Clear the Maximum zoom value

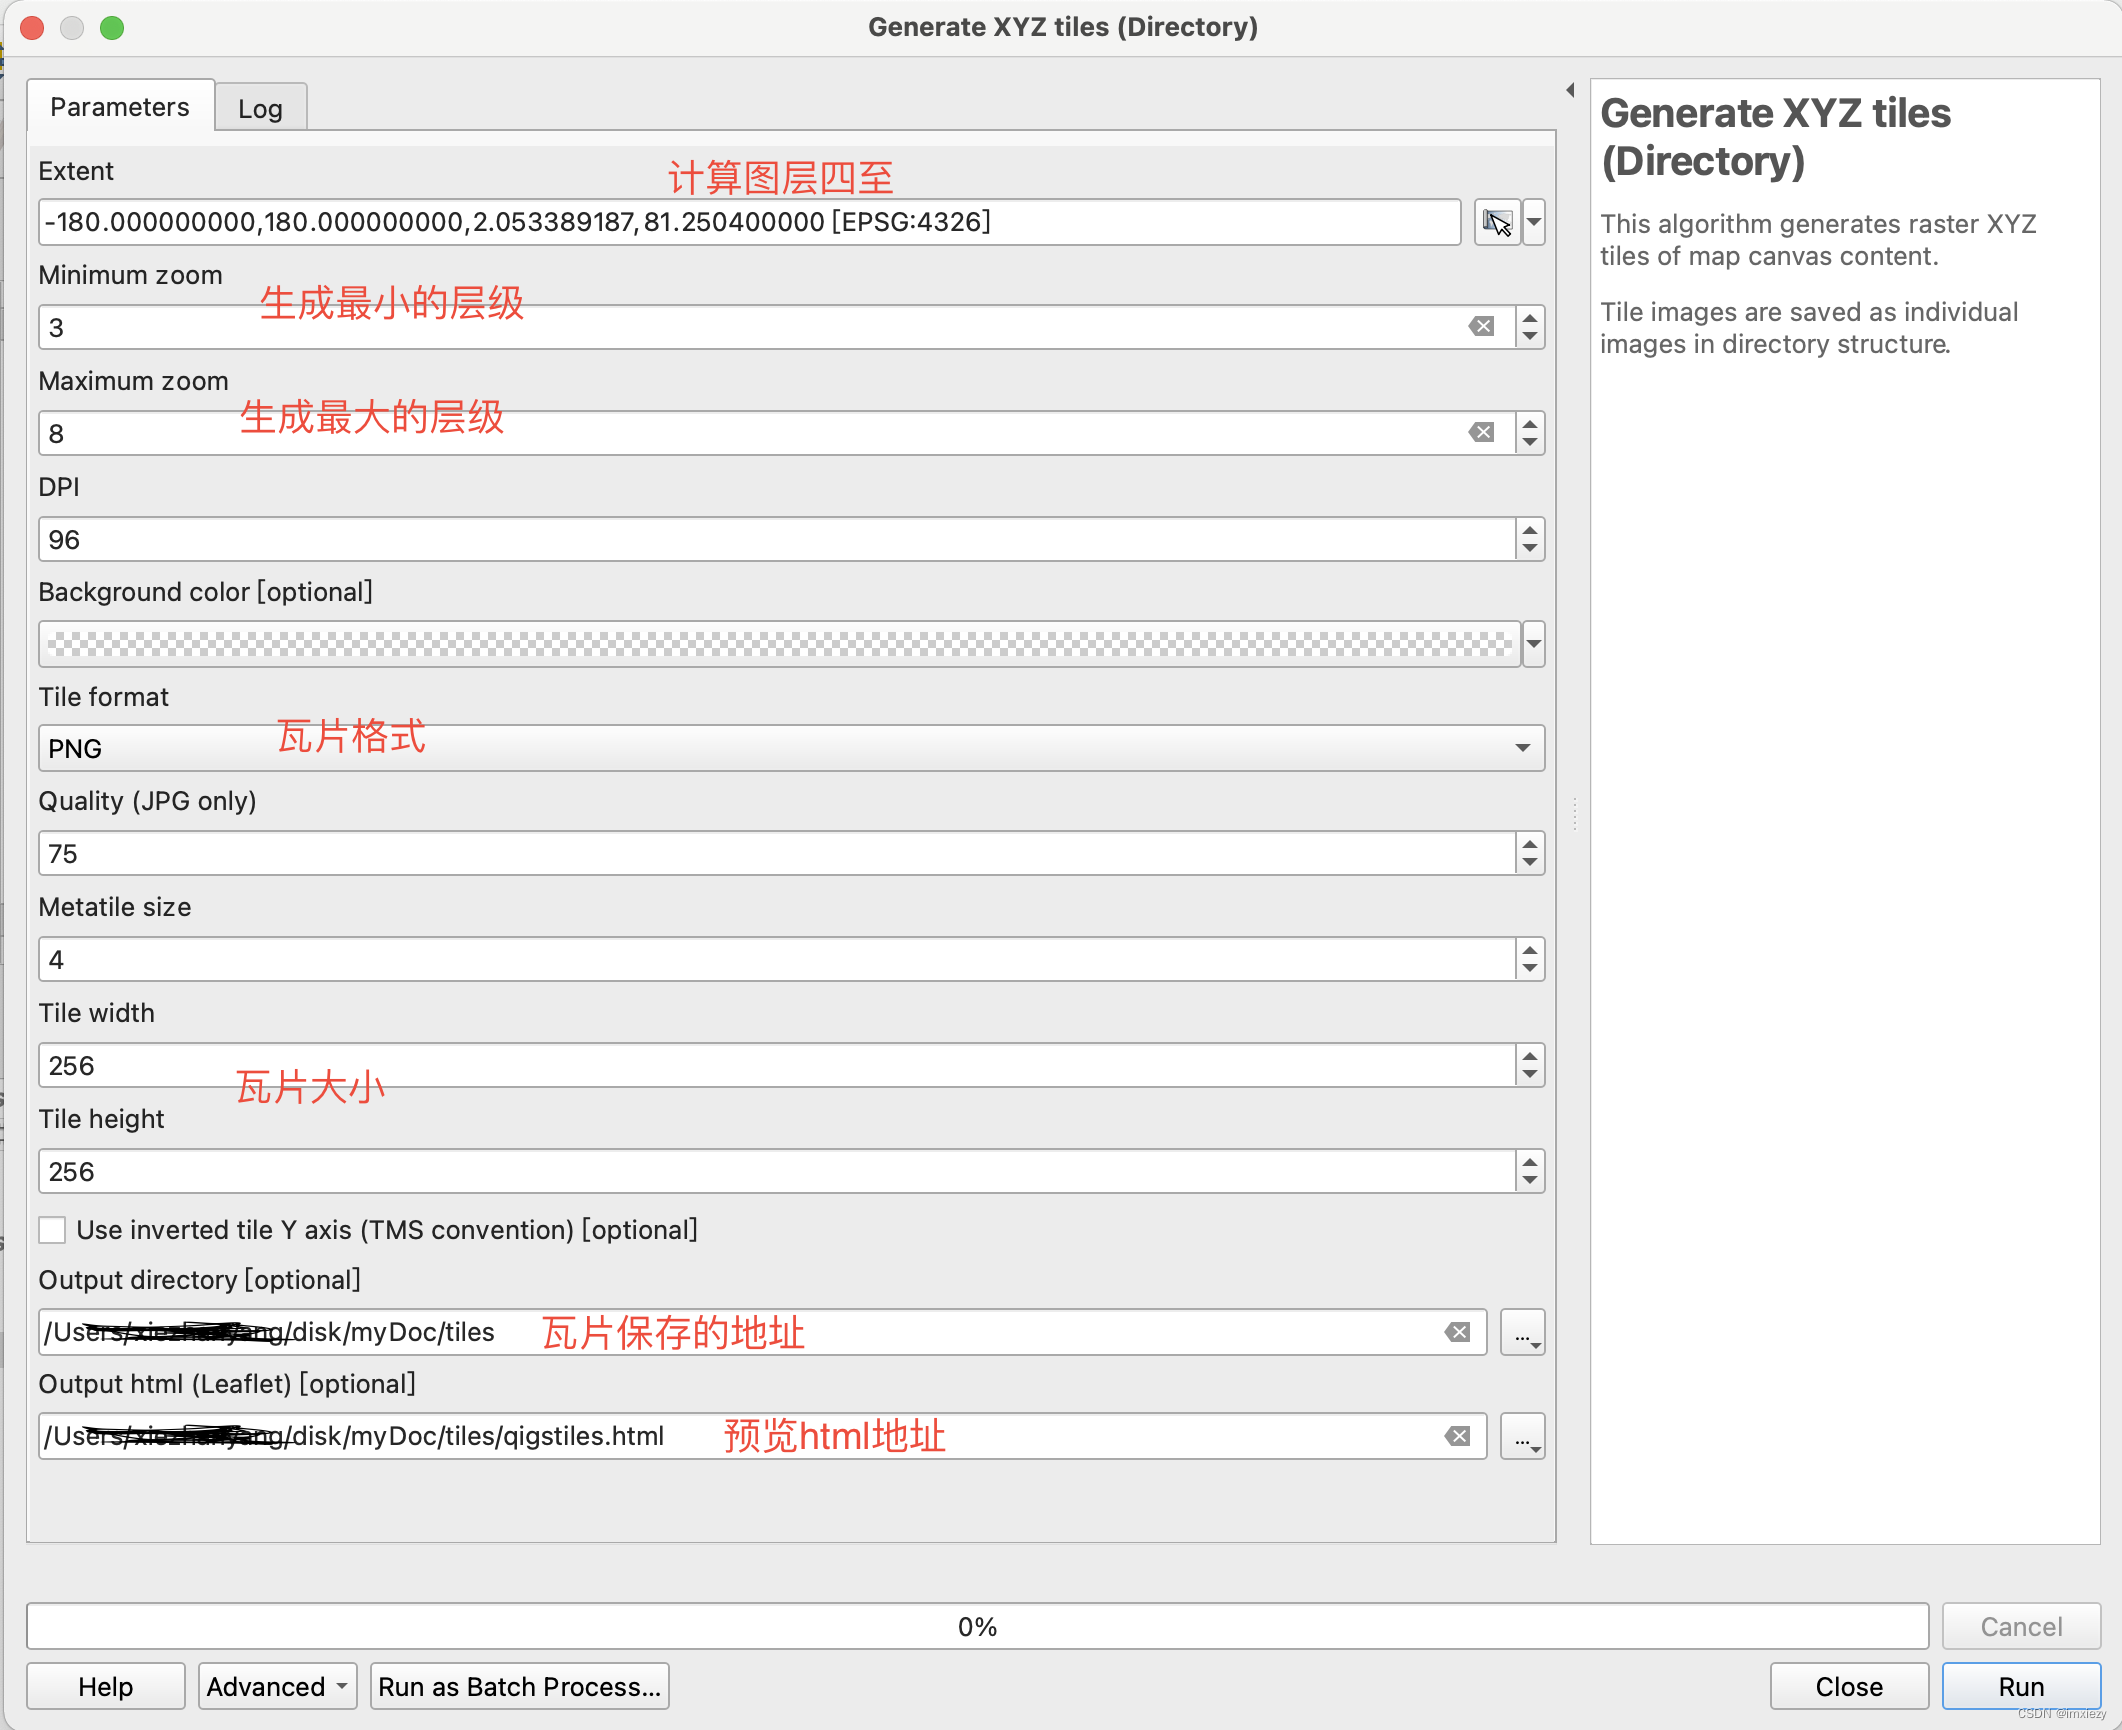(x=1481, y=433)
